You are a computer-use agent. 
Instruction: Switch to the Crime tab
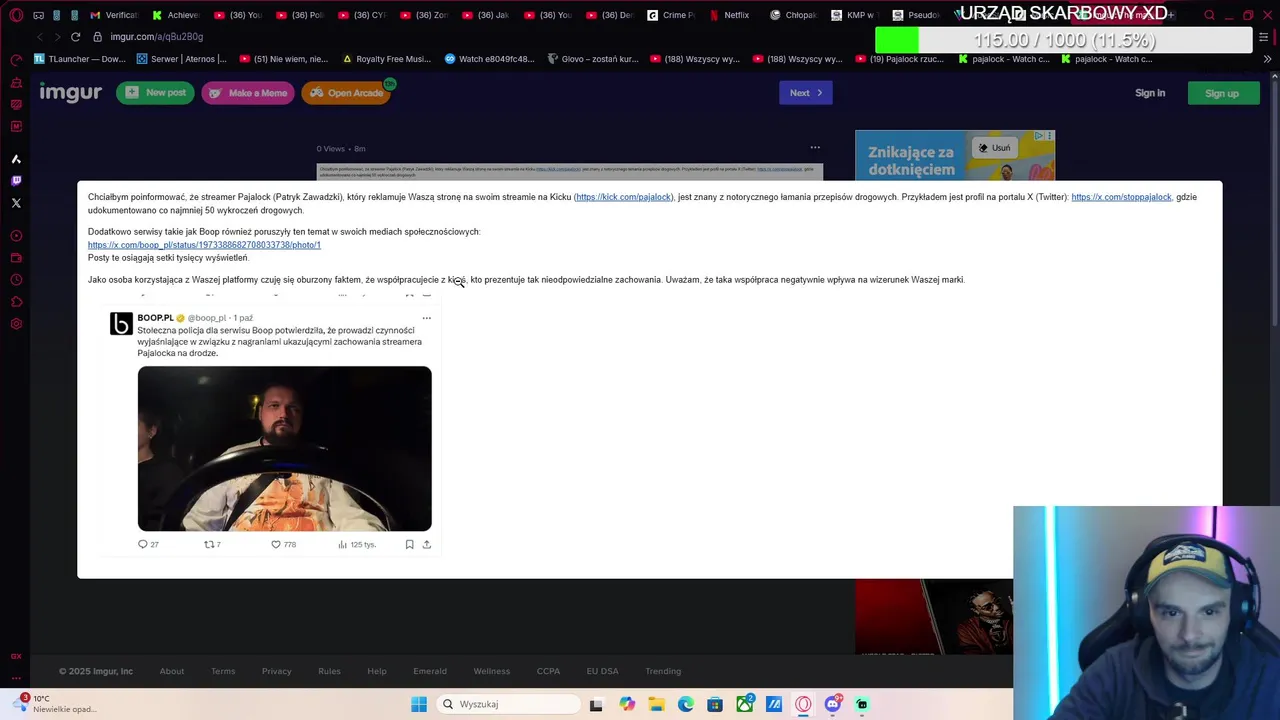coord(672,15)
